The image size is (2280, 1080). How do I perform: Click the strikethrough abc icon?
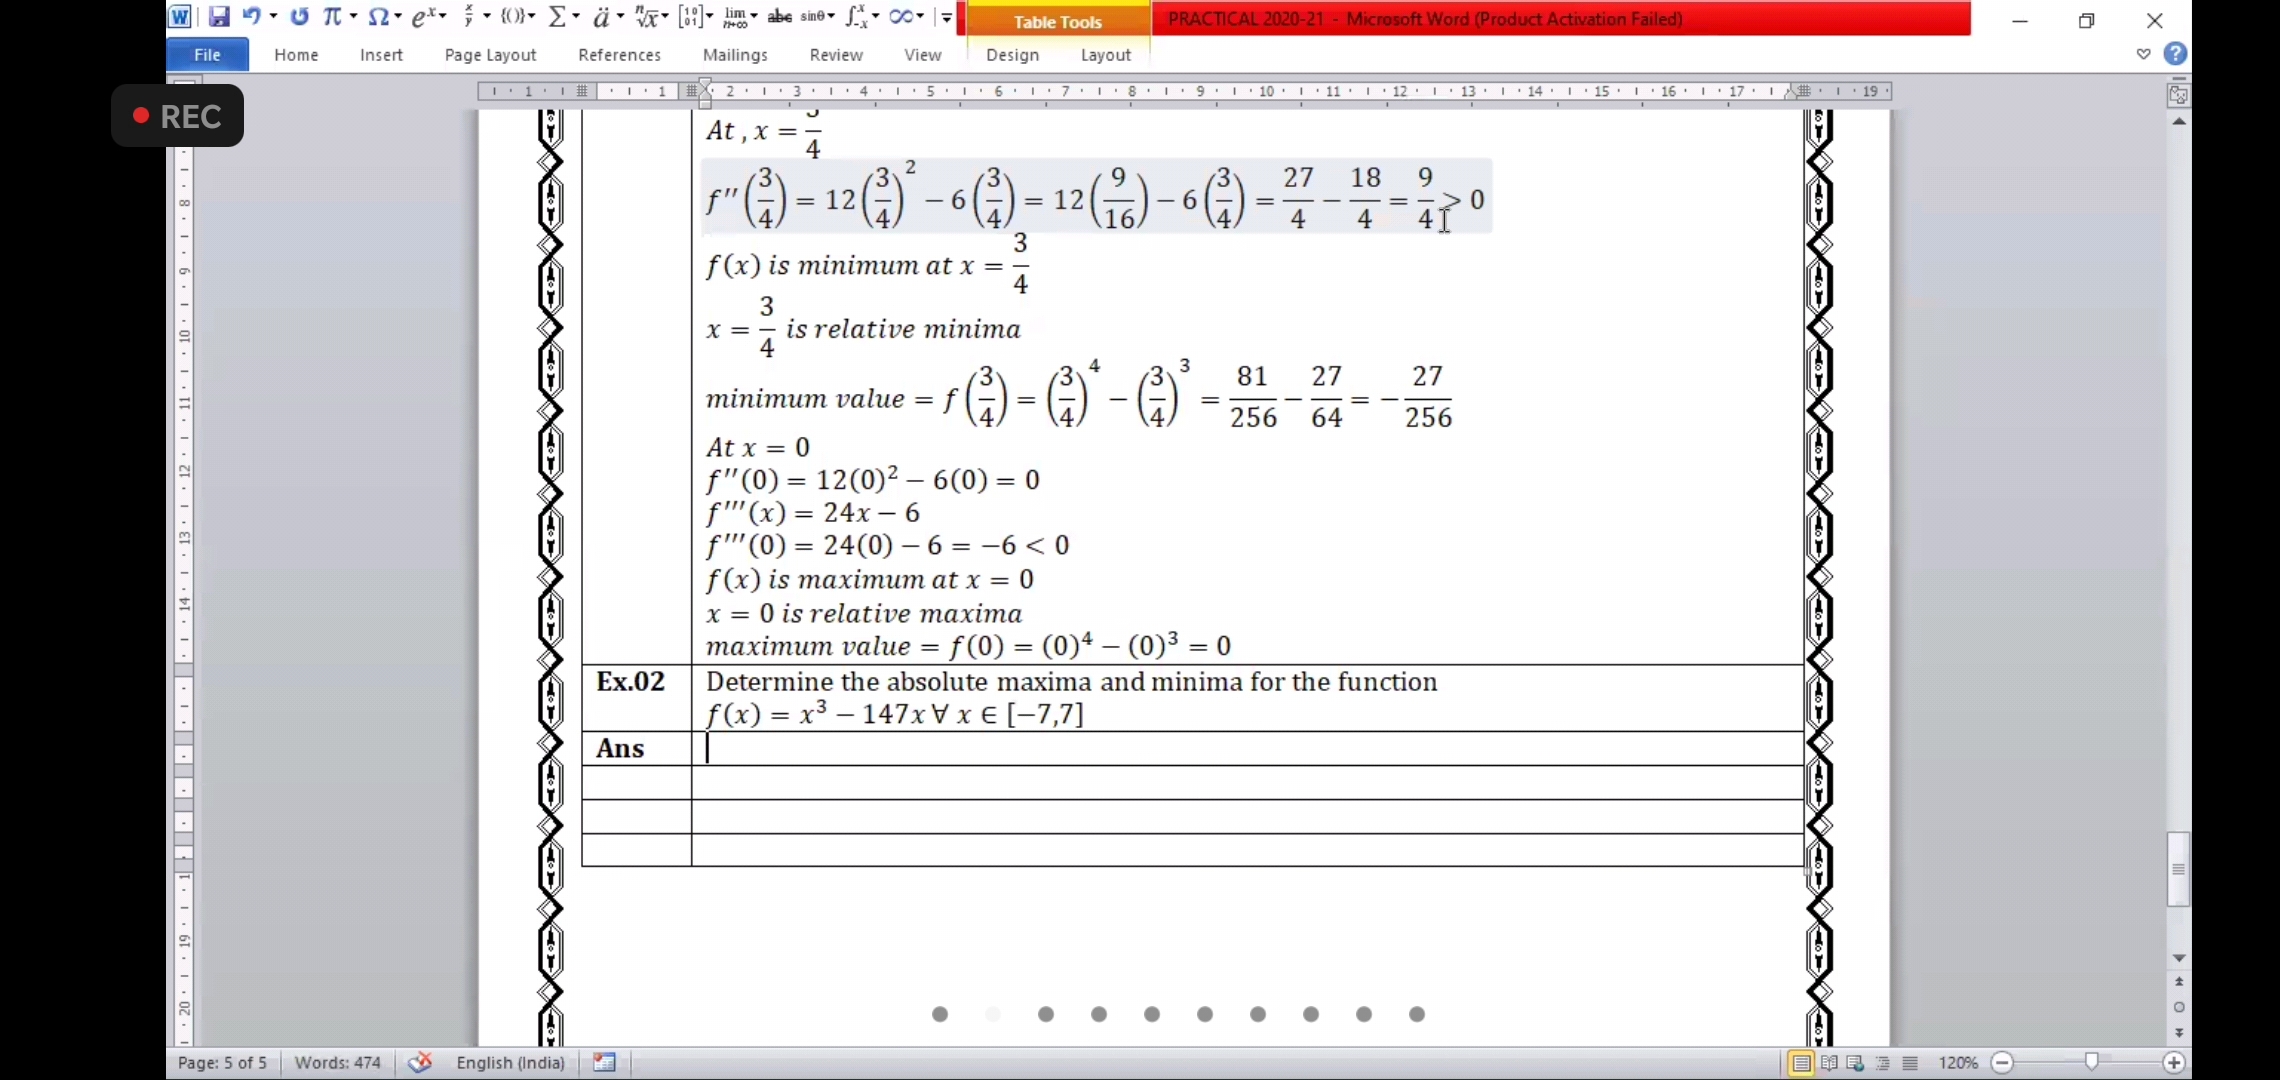pyautogui.click(x=780, y=17)
